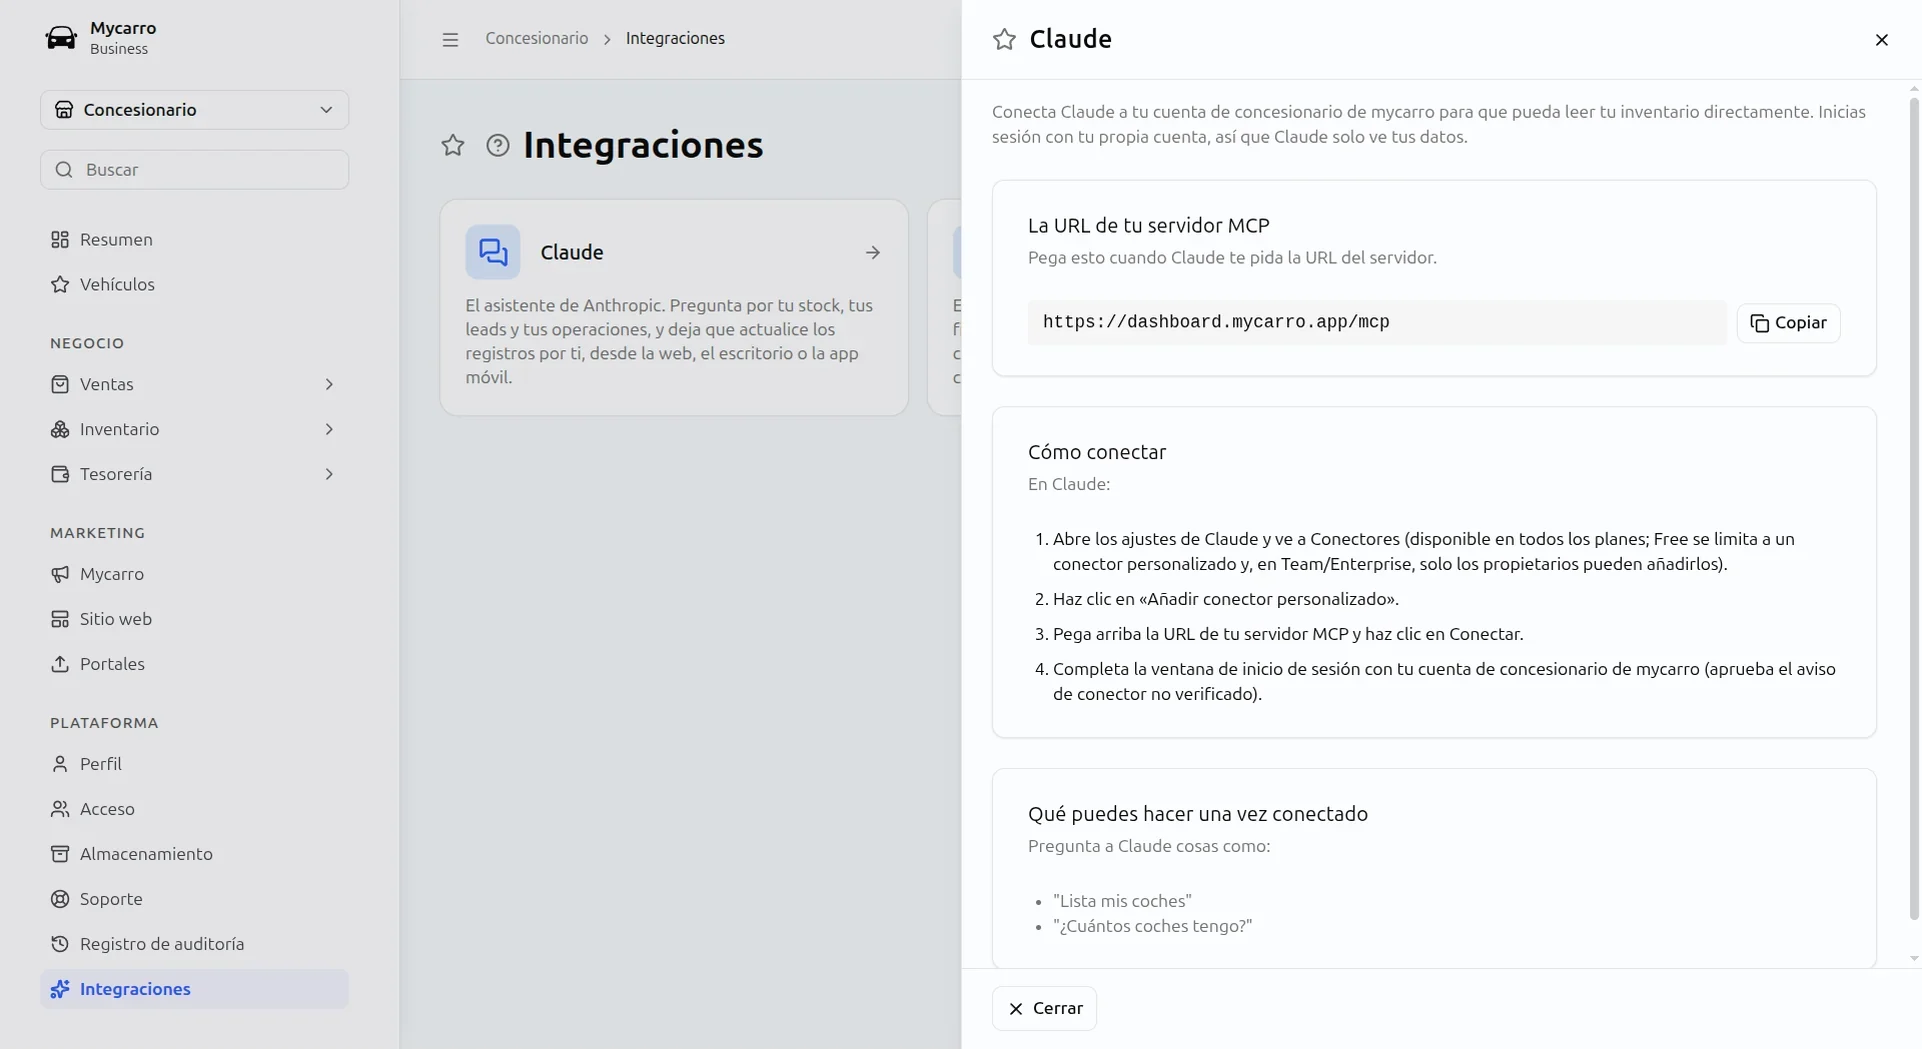The image size is (1922, 1049).
Task: Click the "¿Cuántos coches tengo?" example text
Action: click(x=1152, y=927)
